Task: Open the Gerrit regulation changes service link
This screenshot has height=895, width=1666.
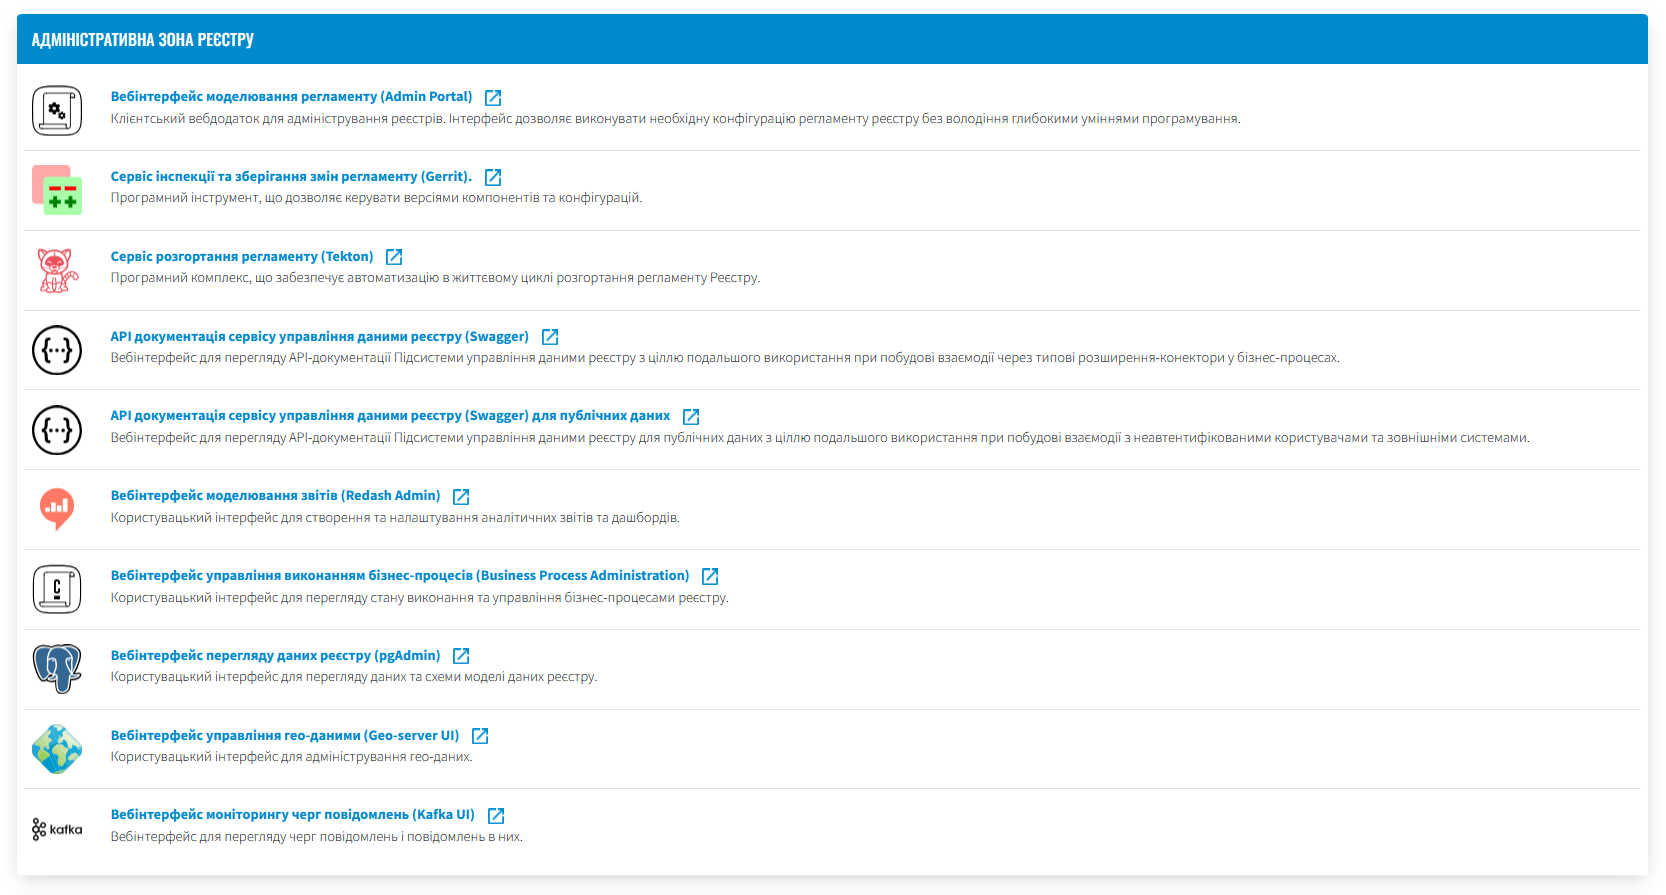Action: click(291, 177)
